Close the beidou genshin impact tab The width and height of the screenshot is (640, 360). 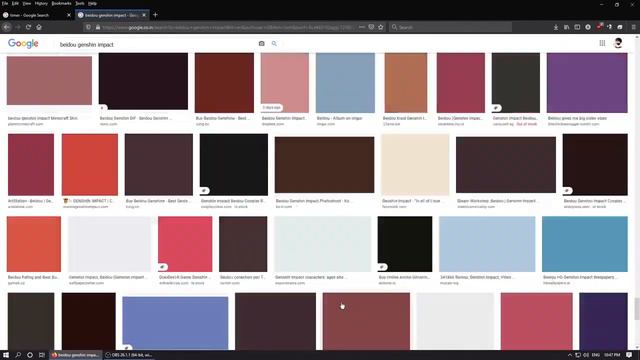144,15
